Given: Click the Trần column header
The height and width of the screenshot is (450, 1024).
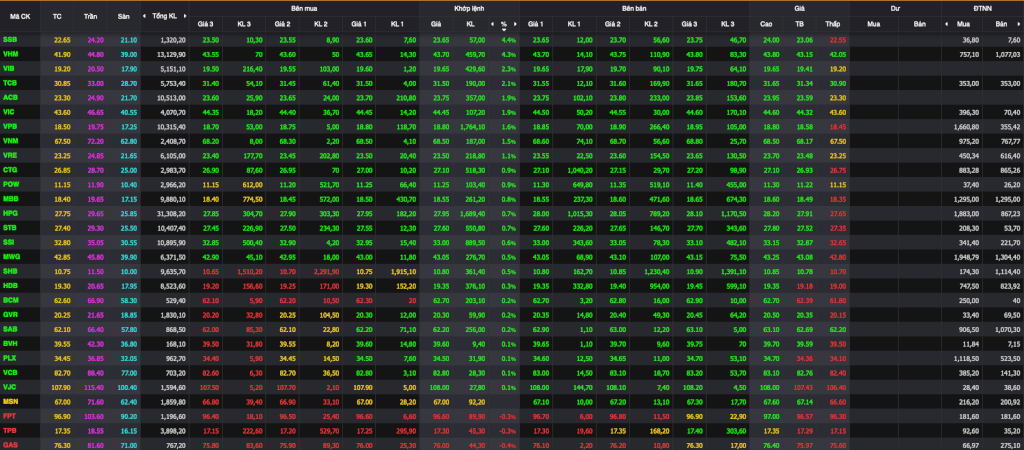Looking at the screenshot, I should coord(91,15).
